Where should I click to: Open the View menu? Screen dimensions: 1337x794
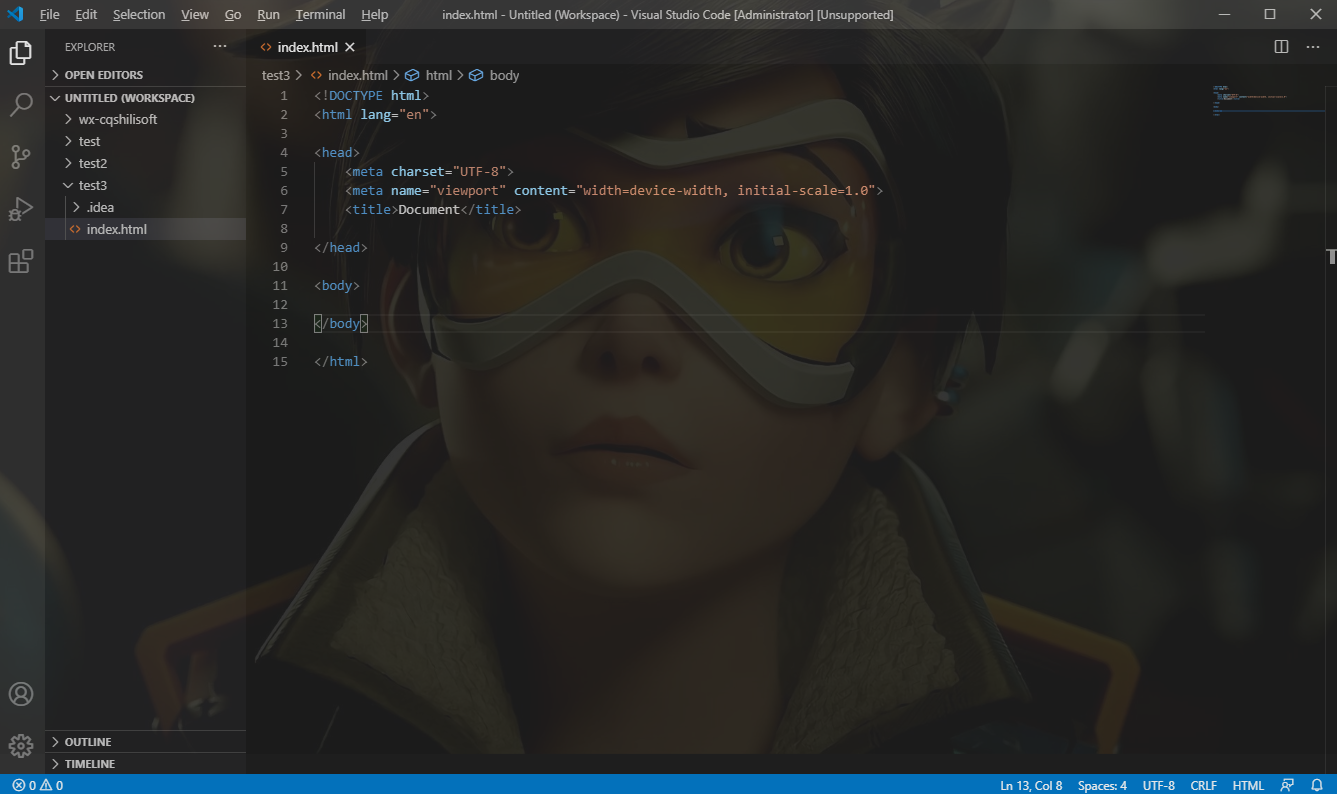pos(195,14)
